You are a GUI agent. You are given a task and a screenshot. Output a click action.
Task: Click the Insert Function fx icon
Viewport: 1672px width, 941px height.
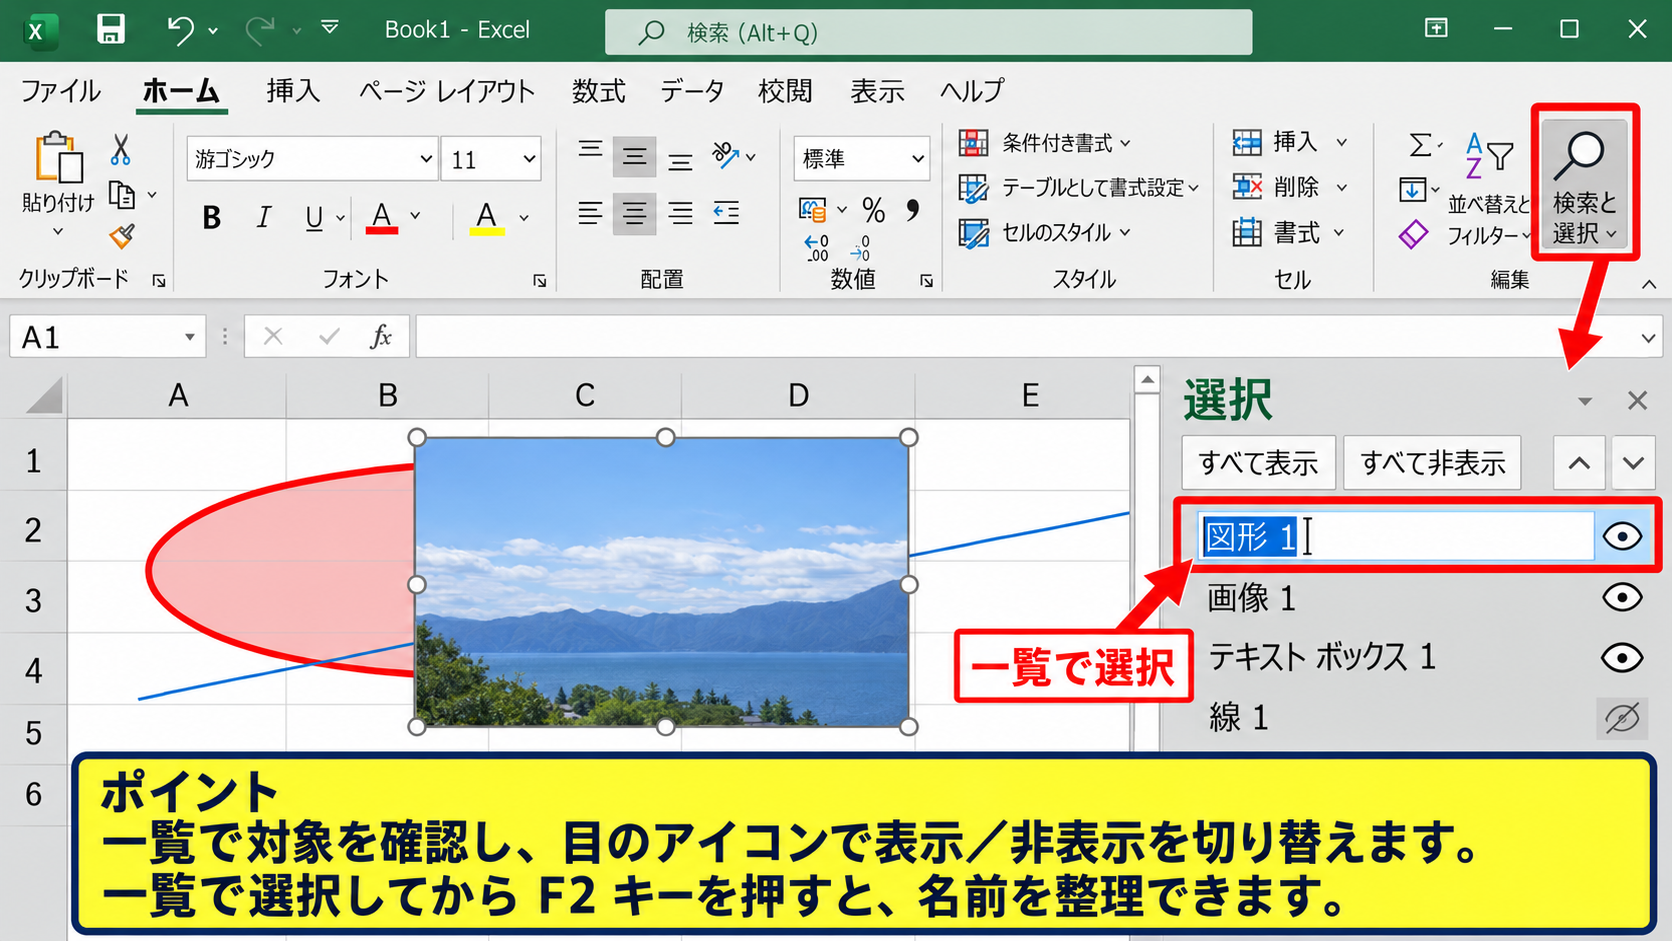point(380,337)
